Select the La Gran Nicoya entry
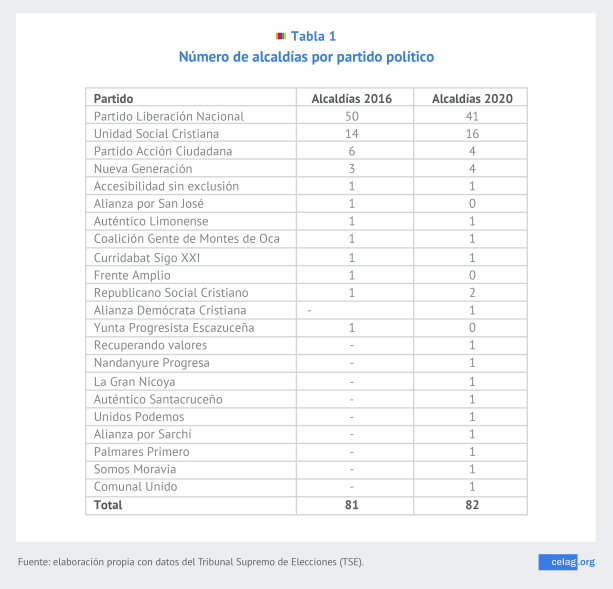The image size is (613, 589). (x=134, y=381)
